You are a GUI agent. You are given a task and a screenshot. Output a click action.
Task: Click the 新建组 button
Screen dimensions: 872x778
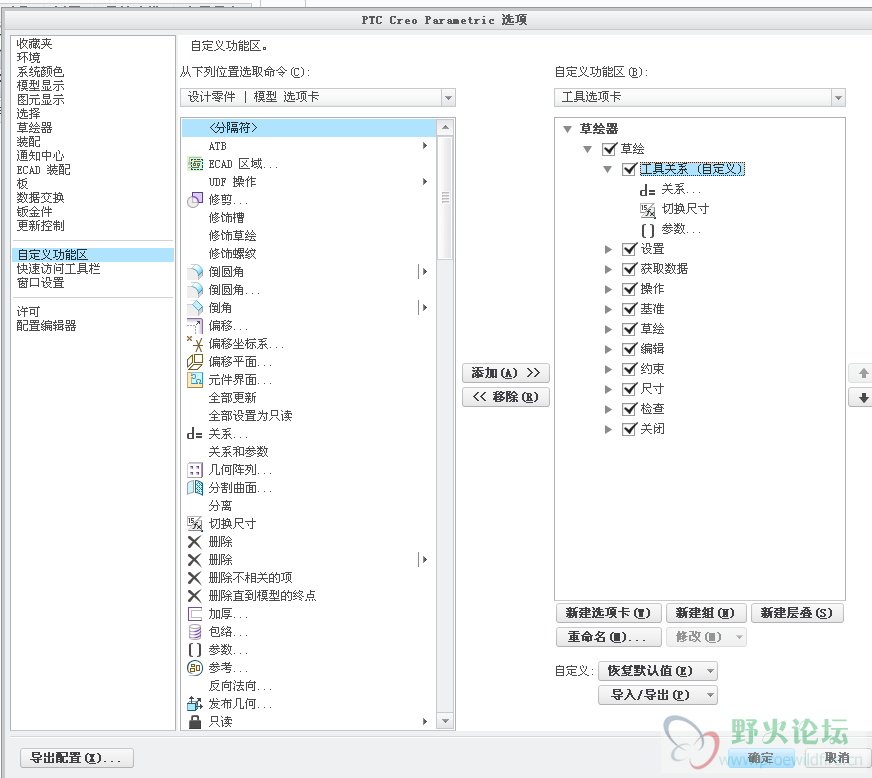pos(705,613)
